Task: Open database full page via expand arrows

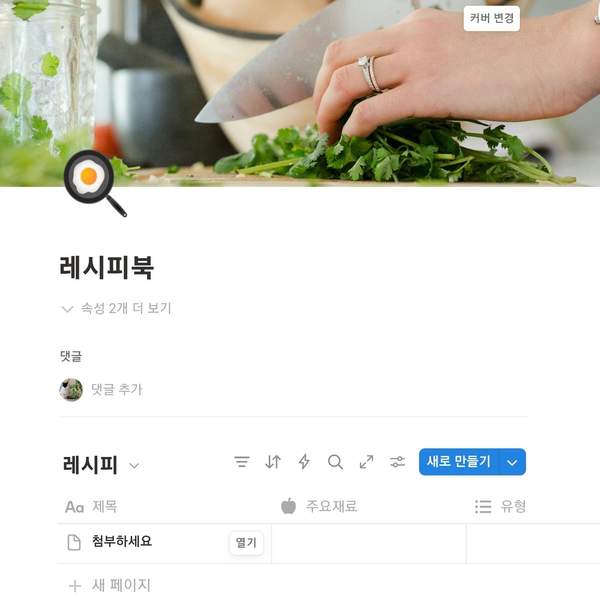Action: coord(367,462)
